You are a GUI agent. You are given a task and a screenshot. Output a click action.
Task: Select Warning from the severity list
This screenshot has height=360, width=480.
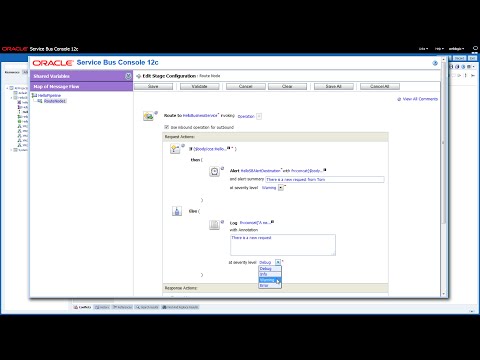[270, 280]
